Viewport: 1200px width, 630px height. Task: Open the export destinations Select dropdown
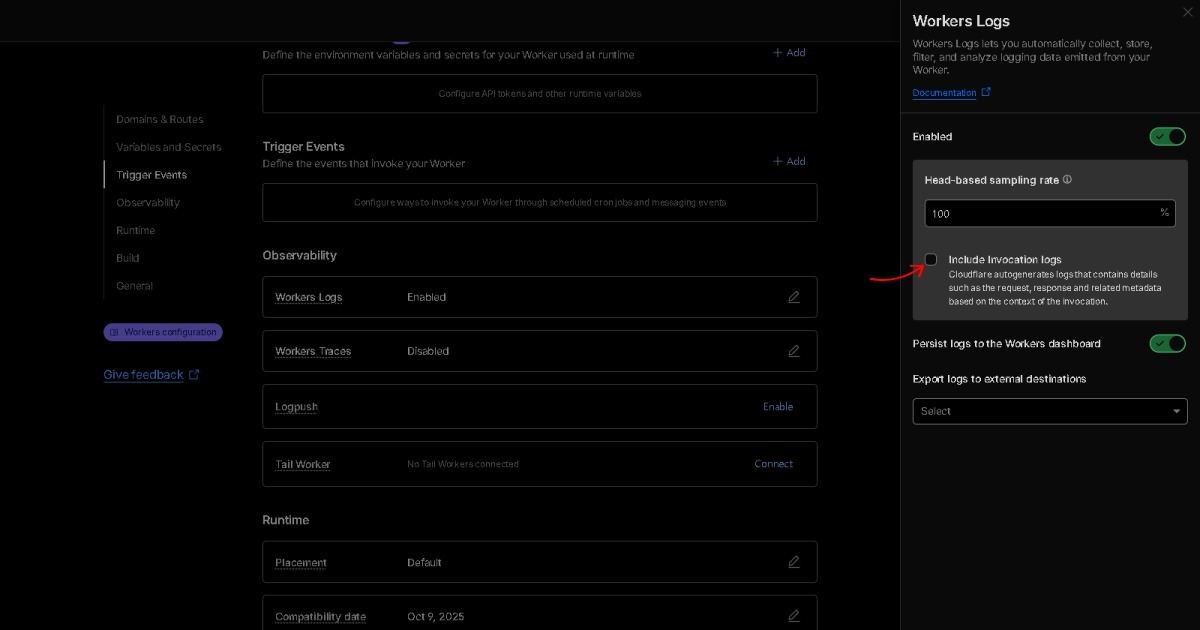pos(1049,411)
